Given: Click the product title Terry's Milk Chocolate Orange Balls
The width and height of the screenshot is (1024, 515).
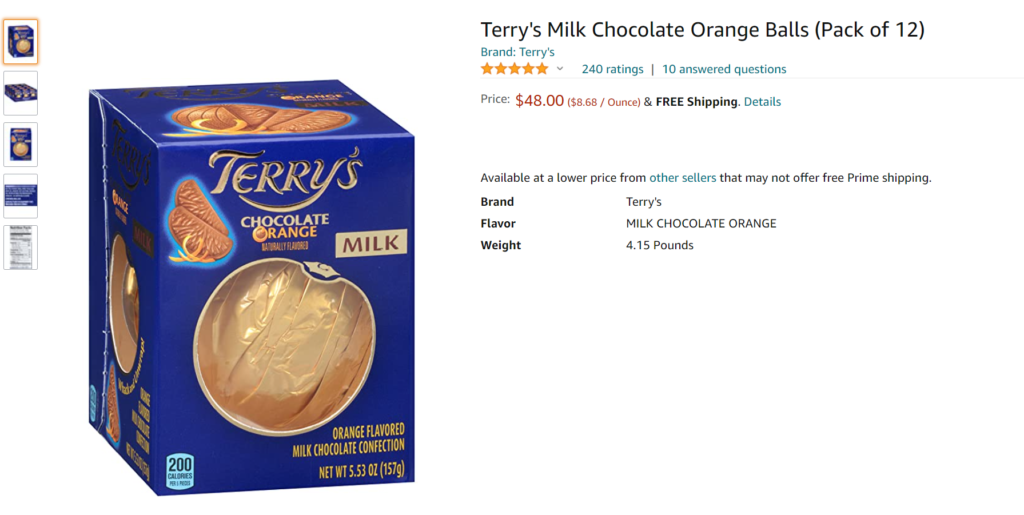Looking at the screenshot, I should [702, 29].
